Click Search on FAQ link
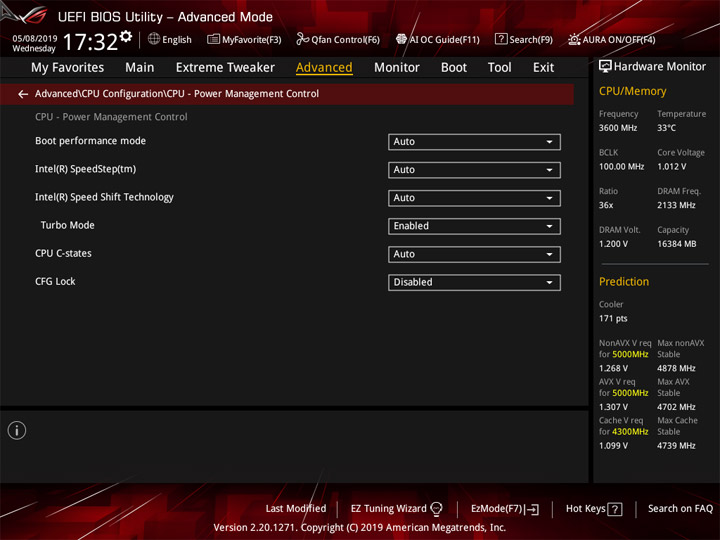Viewport: 720px width, 540px height. point(680,509)
